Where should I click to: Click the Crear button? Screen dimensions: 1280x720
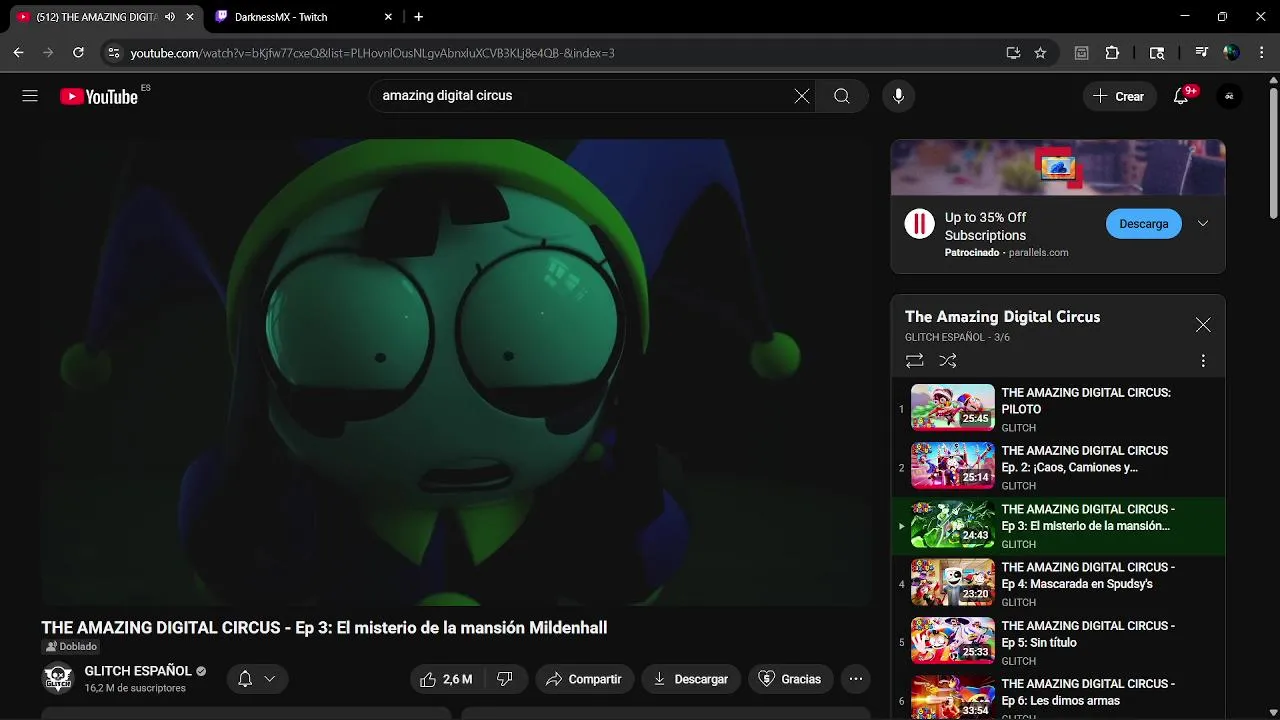pyautogui.click(x=1119, y=96)
